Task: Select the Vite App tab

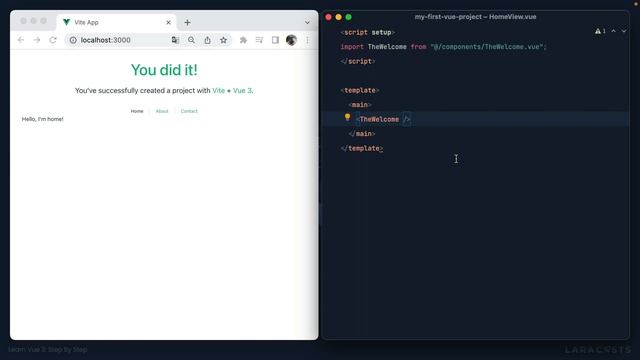Action: pos(116,22)
